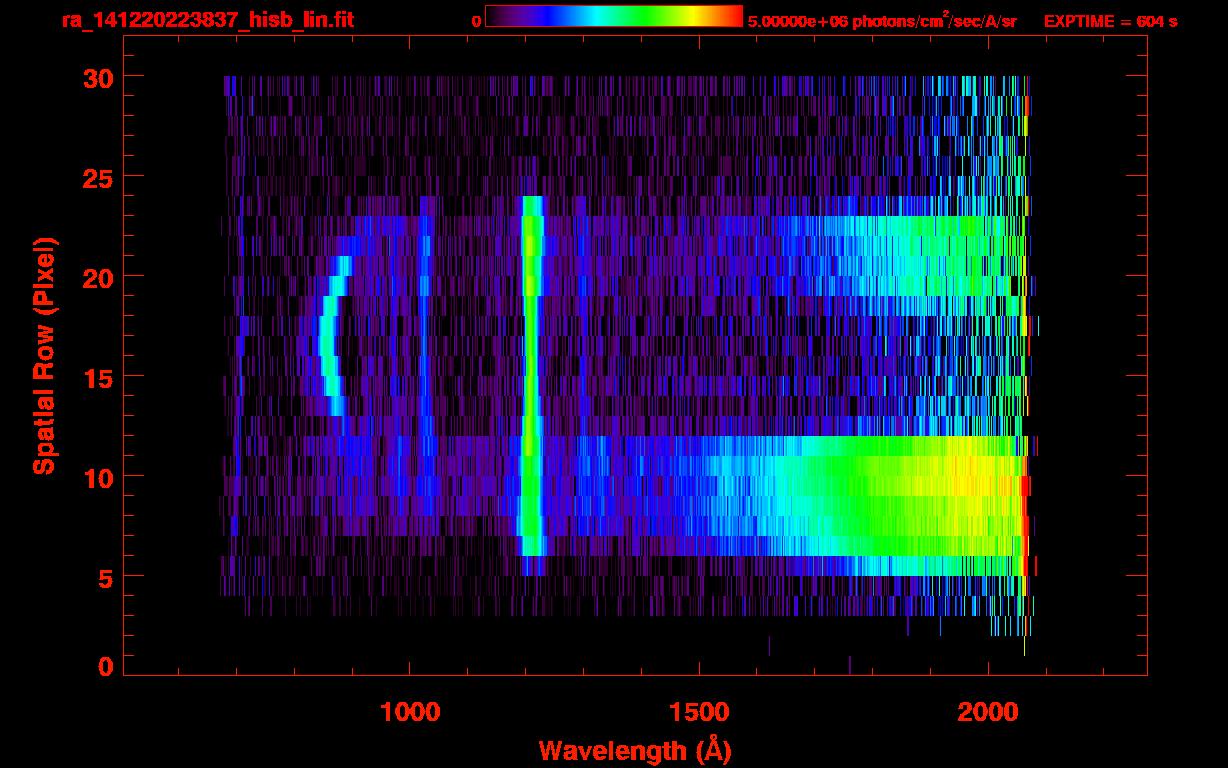Click the x-axis tick label 1000
The width and height of the screenshot is (1228, 768).
click(x=410, y=711)
